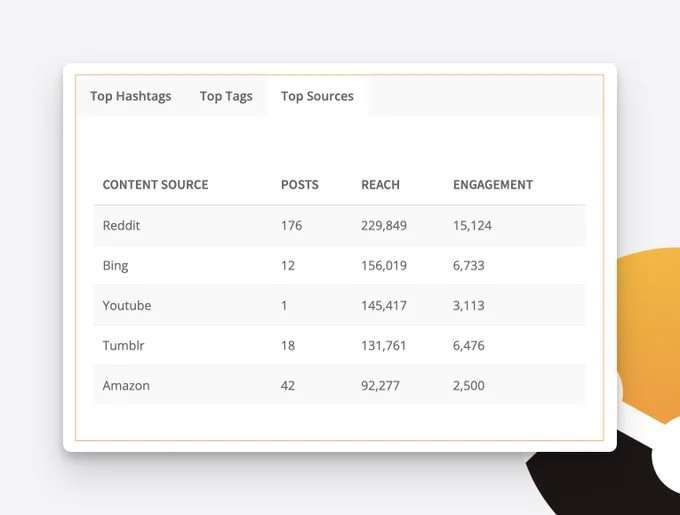This screenshot has width=680, height=515.
Task: Switch to the Top Hashtags tab
Action: [x=131, y=96]
